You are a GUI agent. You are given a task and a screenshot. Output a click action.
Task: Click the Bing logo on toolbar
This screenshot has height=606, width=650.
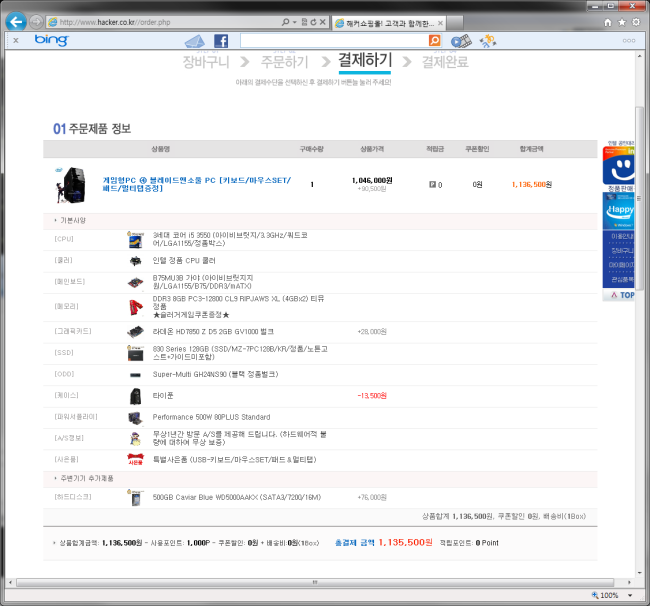51,40
